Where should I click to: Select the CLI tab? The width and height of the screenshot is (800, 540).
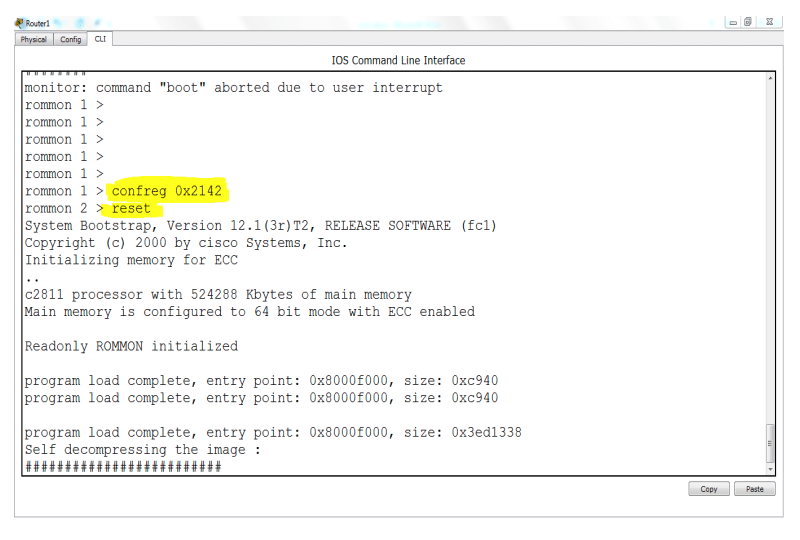coord(100,39)
